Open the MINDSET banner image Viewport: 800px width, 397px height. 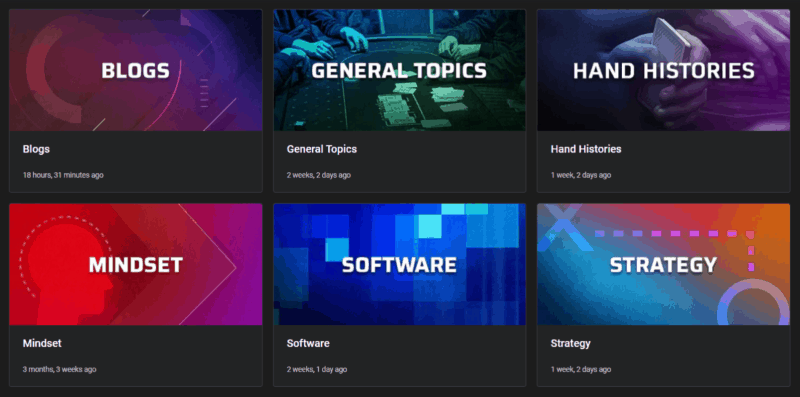tap(136, 264)
